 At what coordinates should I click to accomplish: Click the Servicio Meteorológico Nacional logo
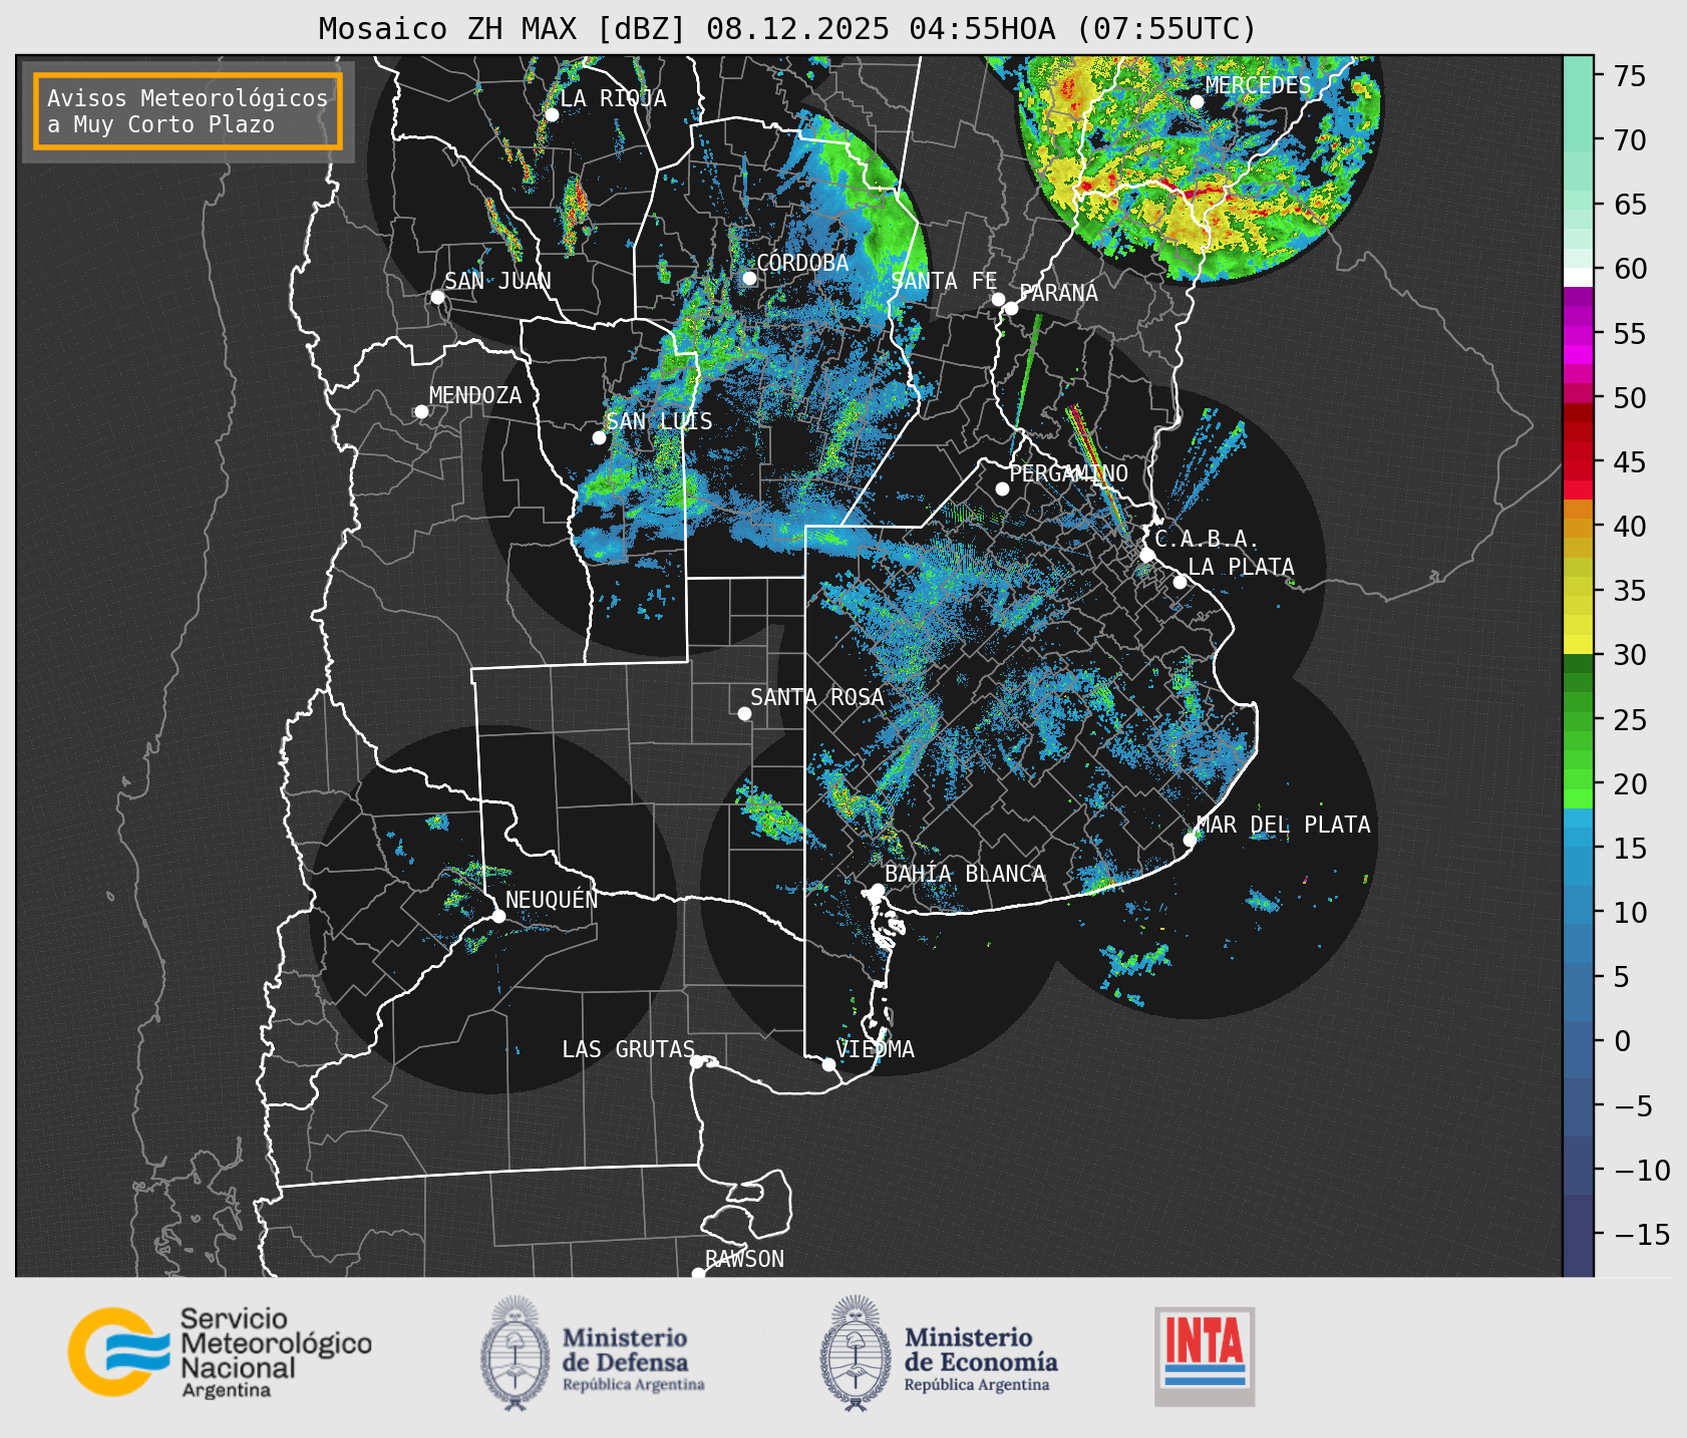click(219, 1352)
